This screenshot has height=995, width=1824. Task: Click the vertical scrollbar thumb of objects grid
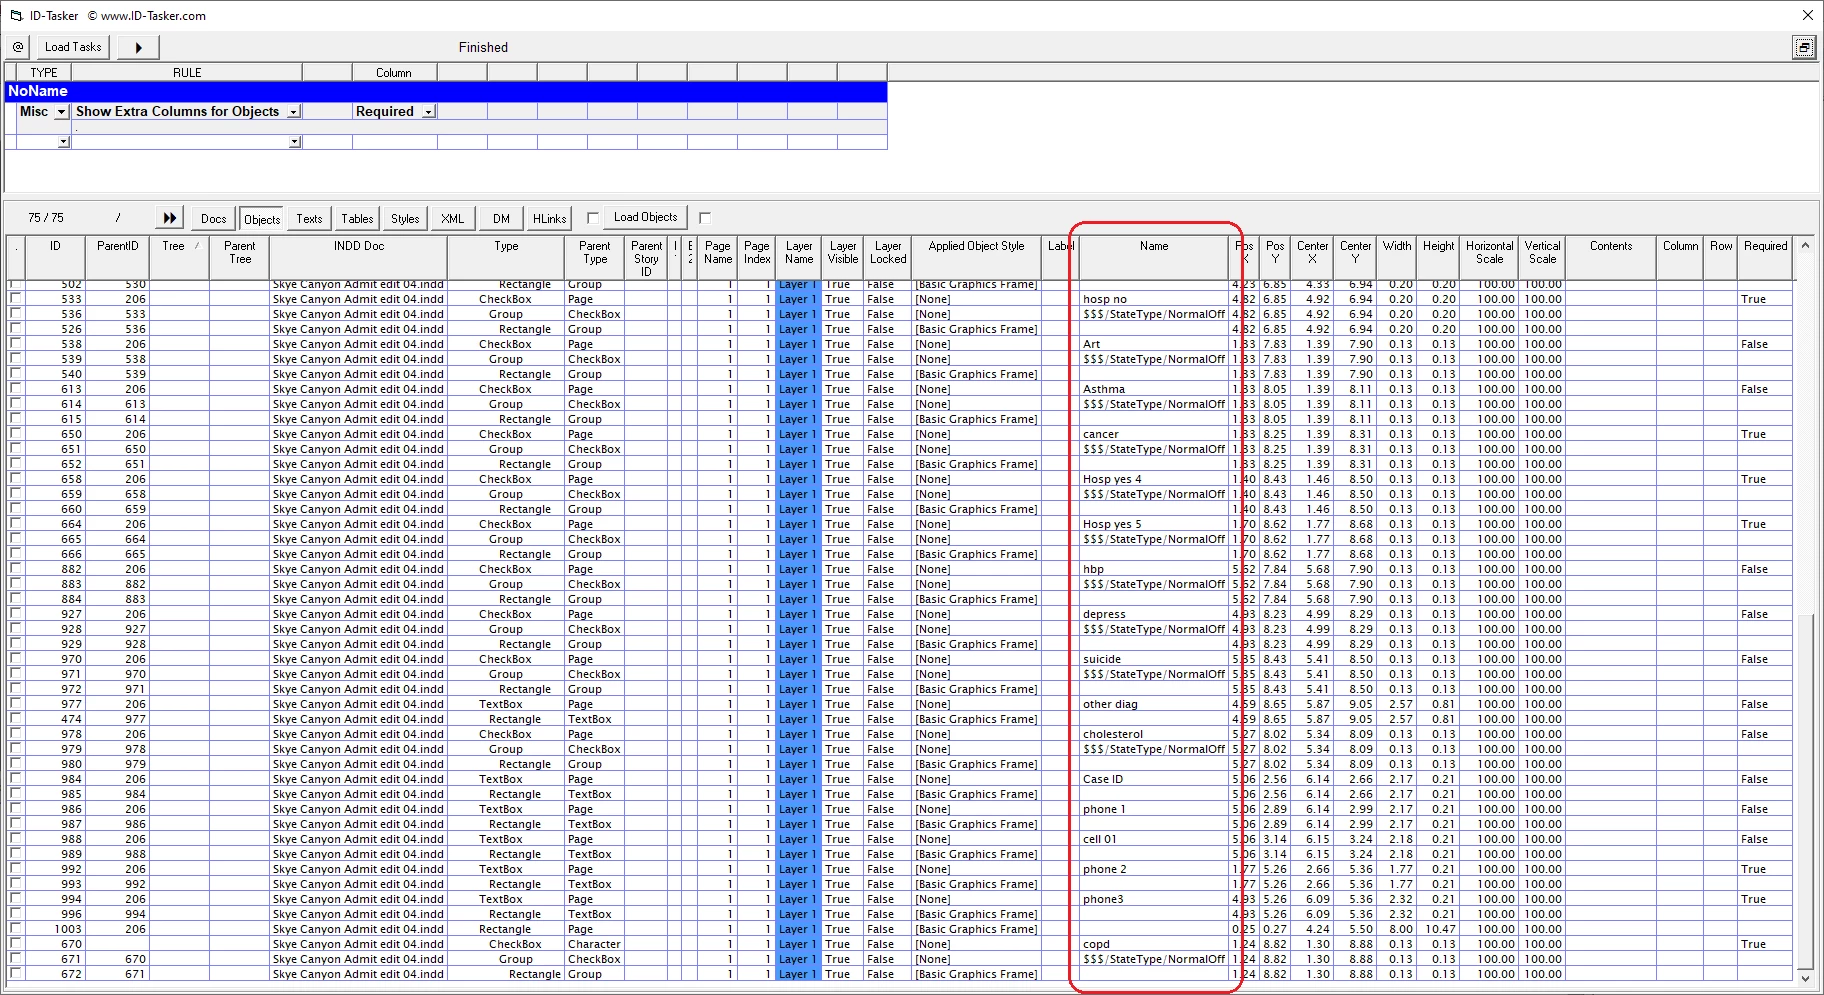1805,790
